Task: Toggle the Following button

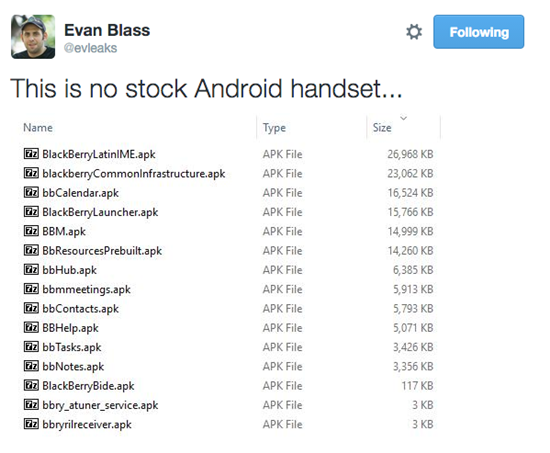Action: coord(478,32)
